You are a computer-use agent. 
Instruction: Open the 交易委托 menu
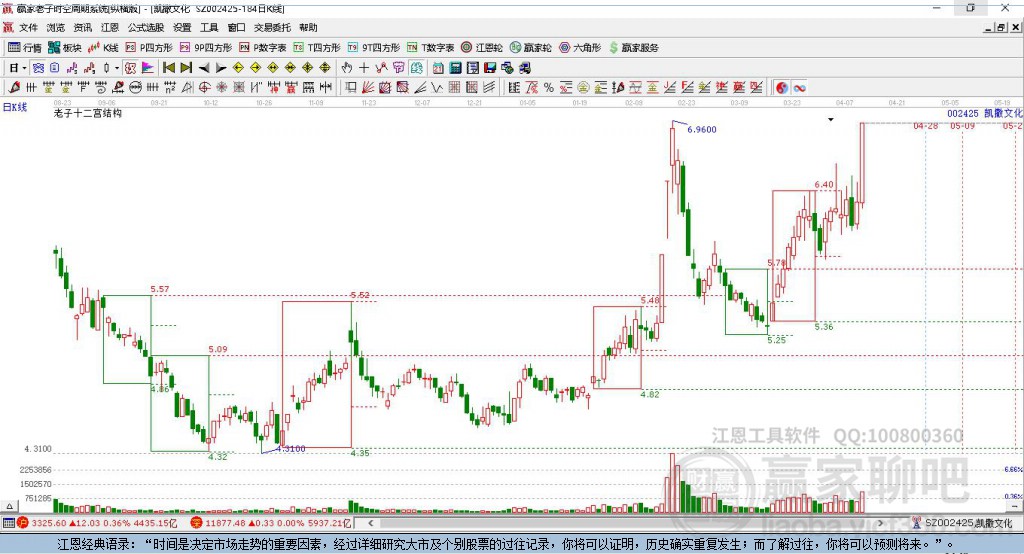coord(272,27)
